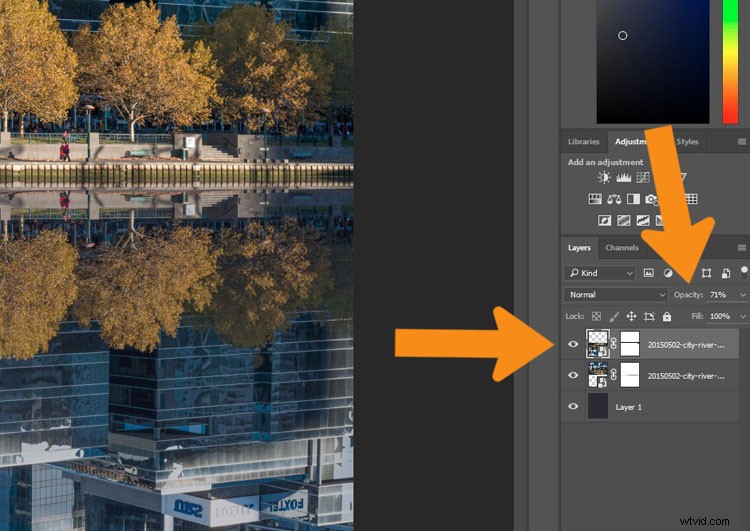
Task: Lock all layer attributes with padlock
Action: [667, 316]
